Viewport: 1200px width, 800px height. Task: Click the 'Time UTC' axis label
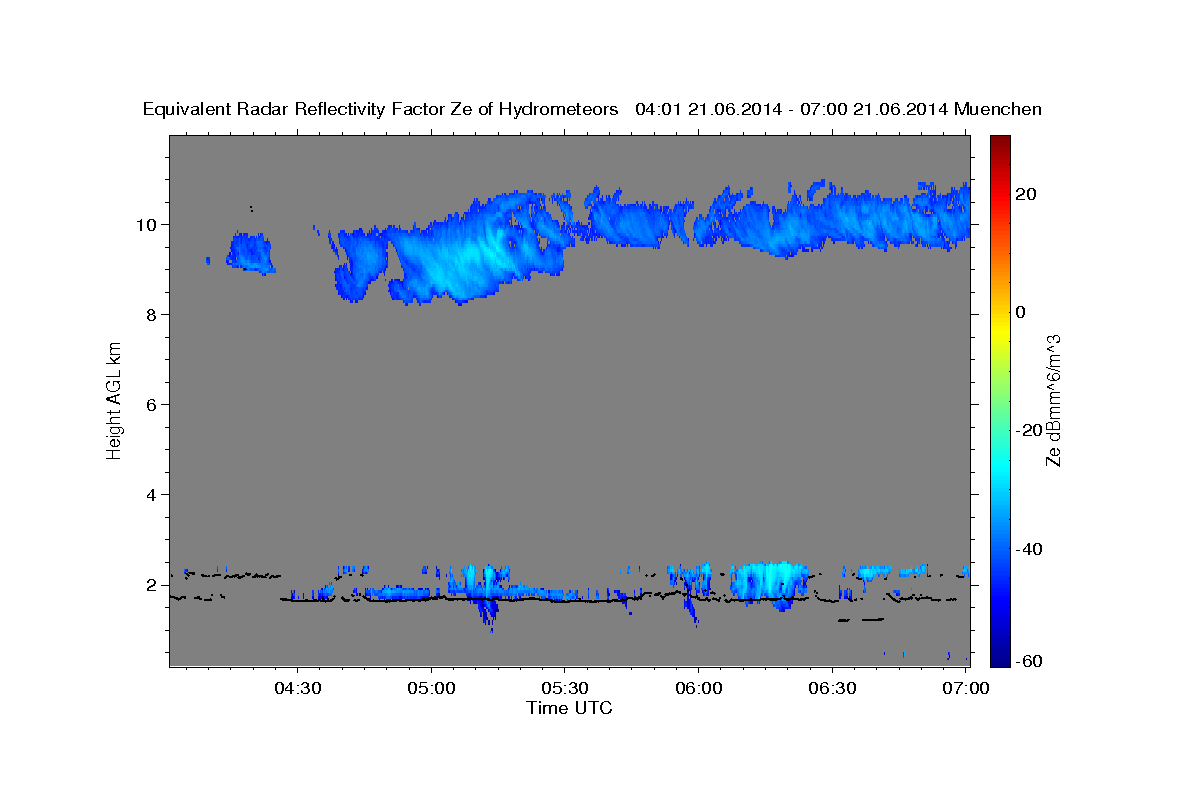click(x=569, y=708)
